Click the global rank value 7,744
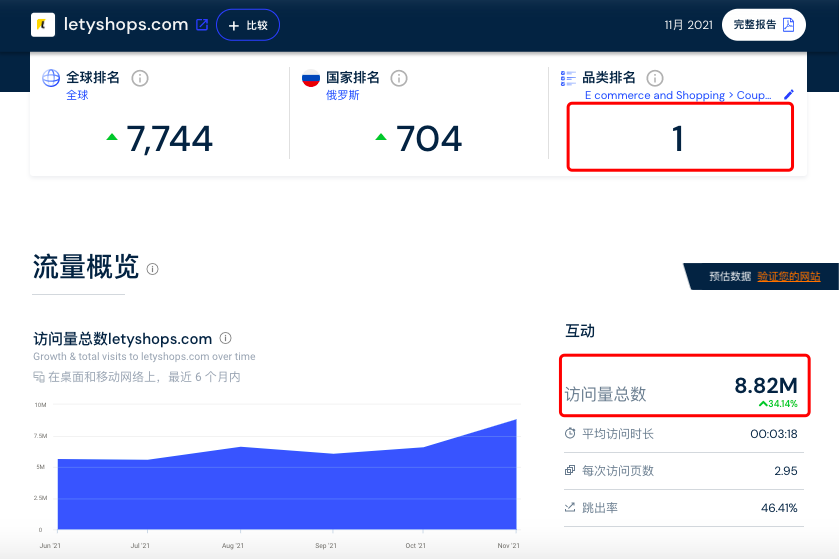The image size is (839, 559). (x=170, y=139)
